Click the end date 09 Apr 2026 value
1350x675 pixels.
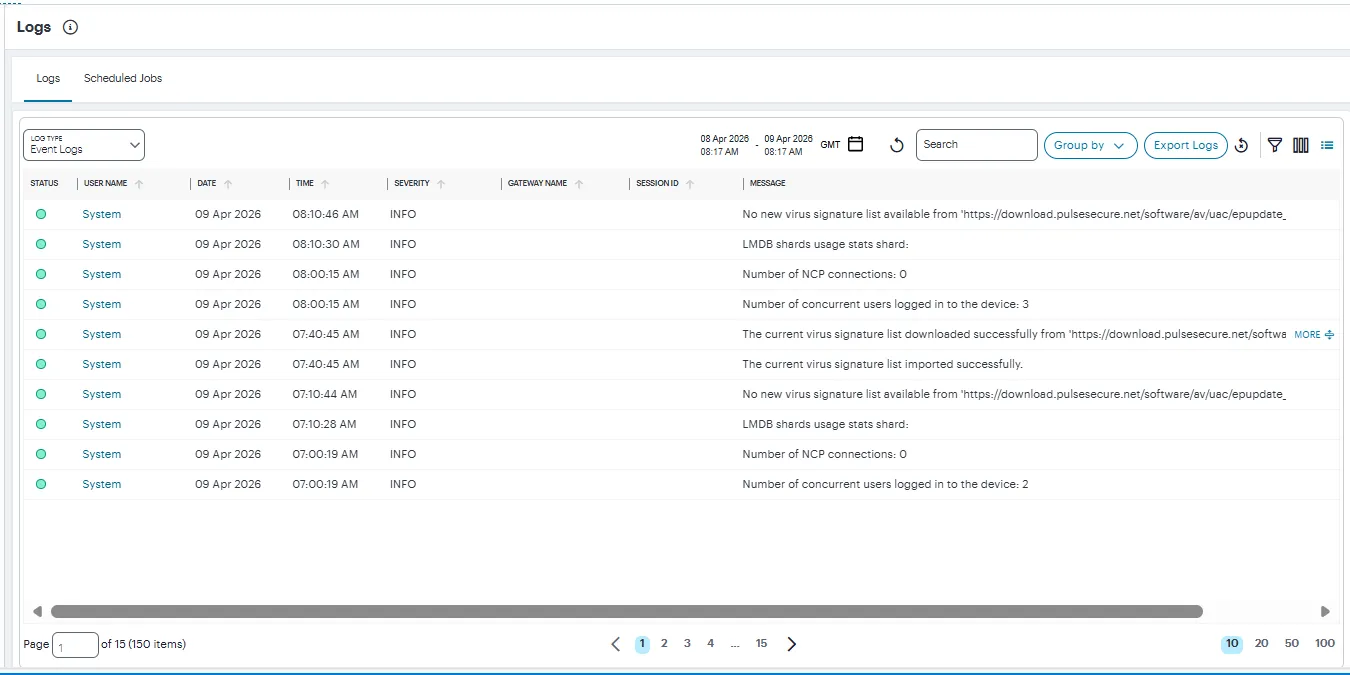[x=789, y=139]
